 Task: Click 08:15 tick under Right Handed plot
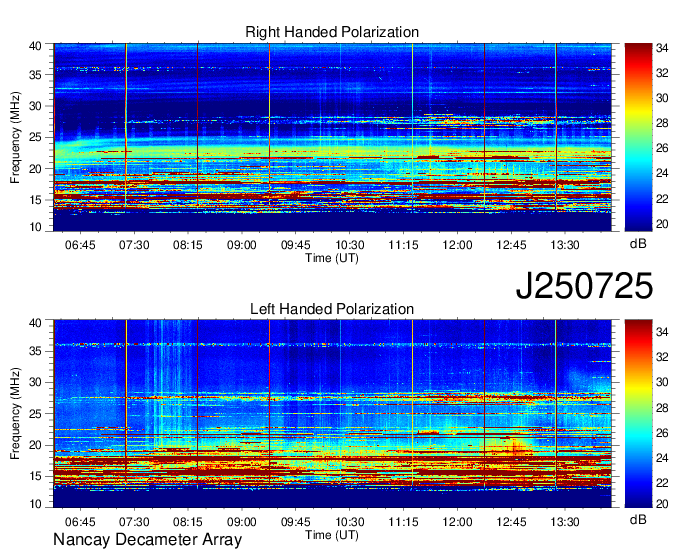188,245
